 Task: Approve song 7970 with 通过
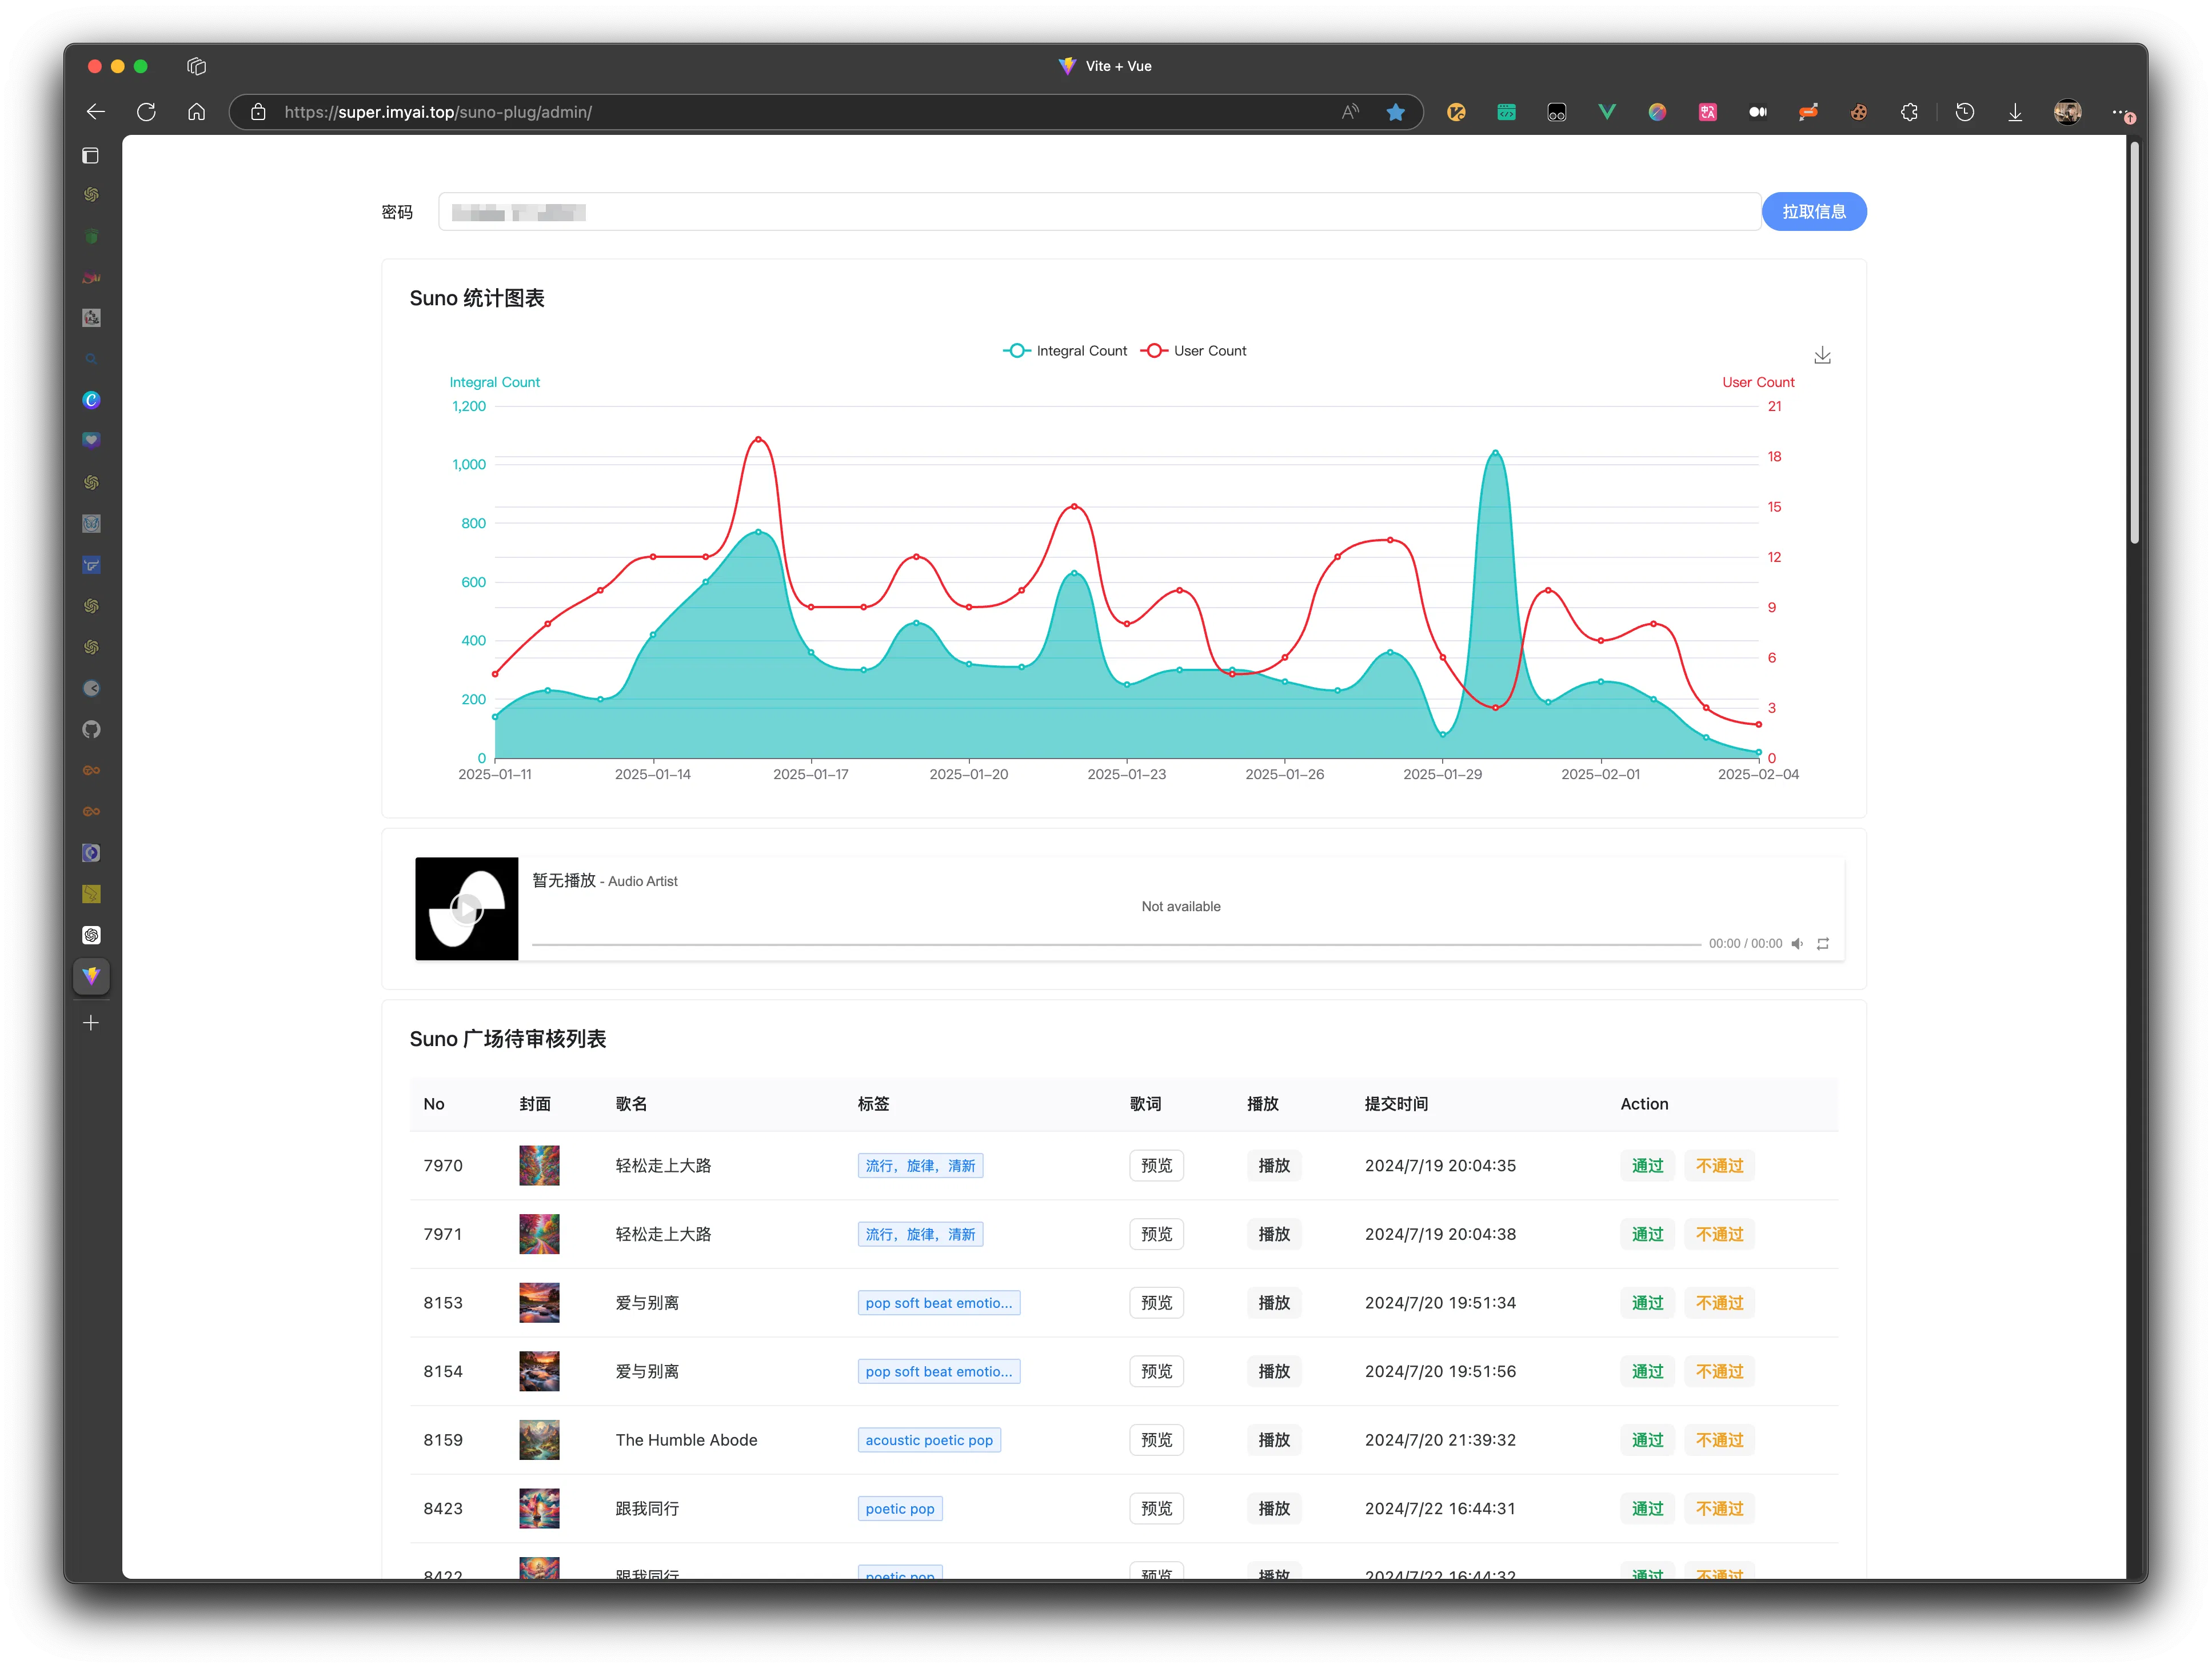click(1647, 1165)
